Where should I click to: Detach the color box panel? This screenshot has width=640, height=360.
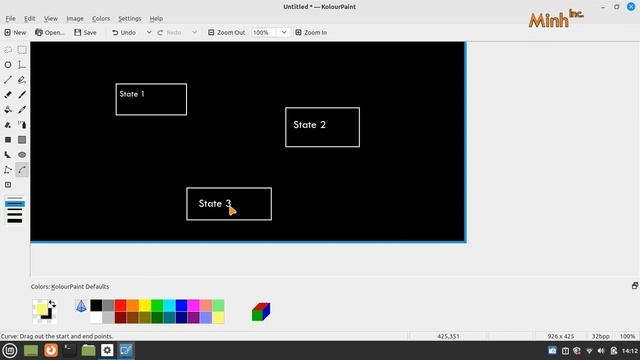[635, 286]
